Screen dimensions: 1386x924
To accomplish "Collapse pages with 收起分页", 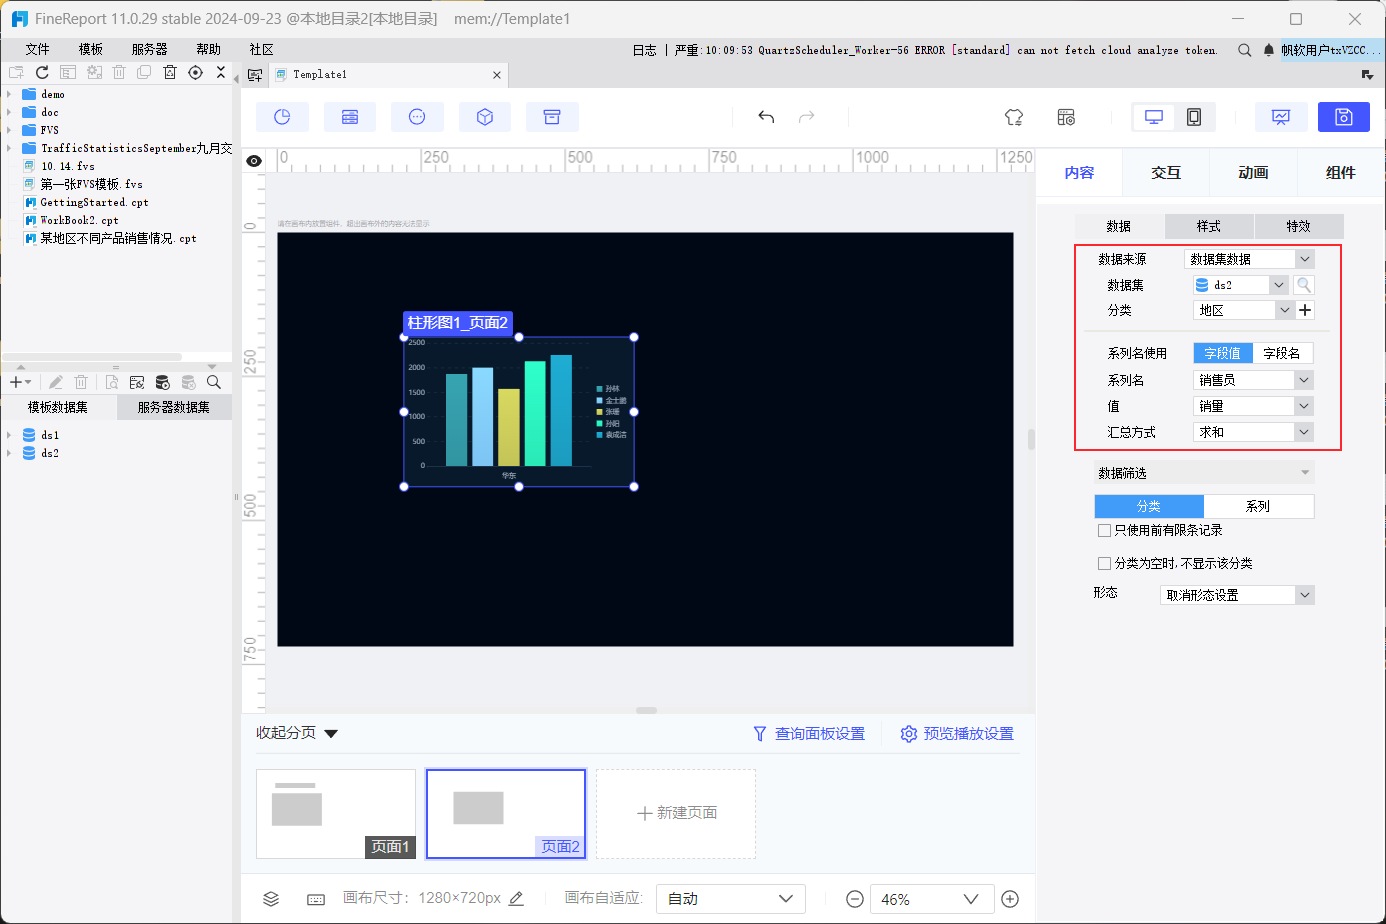I will coord(297,733).
